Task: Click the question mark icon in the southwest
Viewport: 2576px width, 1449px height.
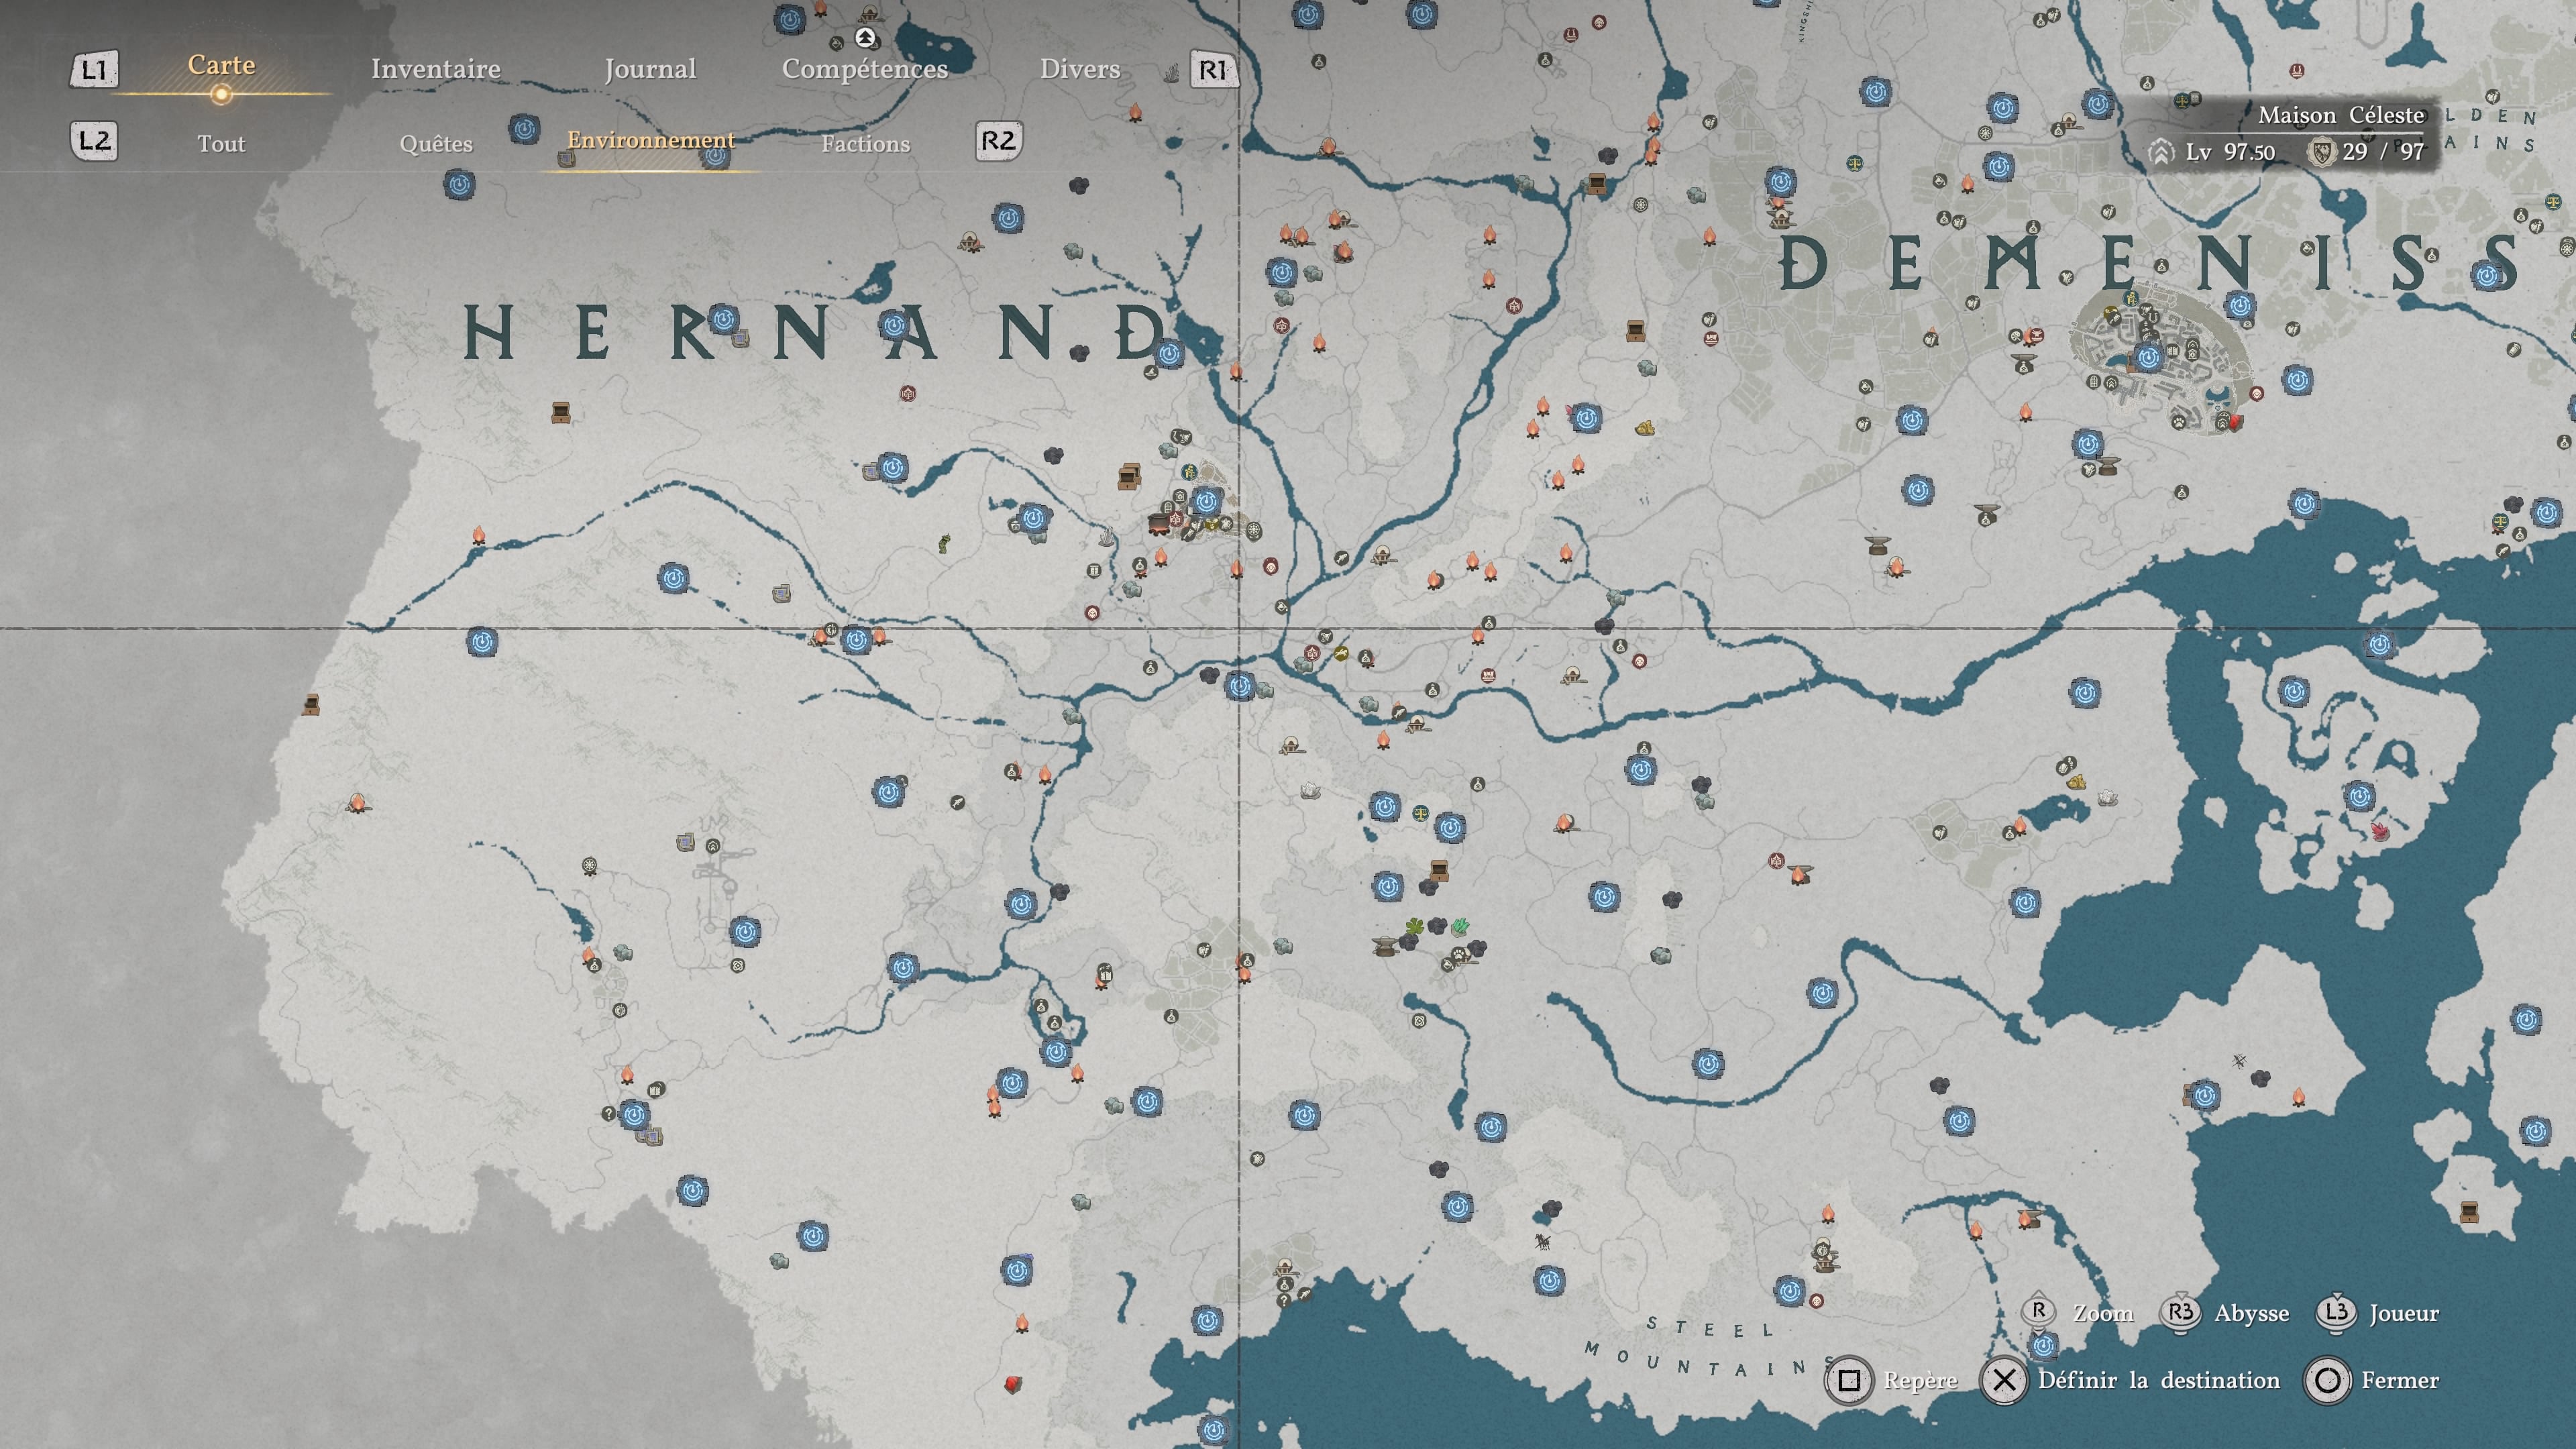Action: coord(608,1113)
